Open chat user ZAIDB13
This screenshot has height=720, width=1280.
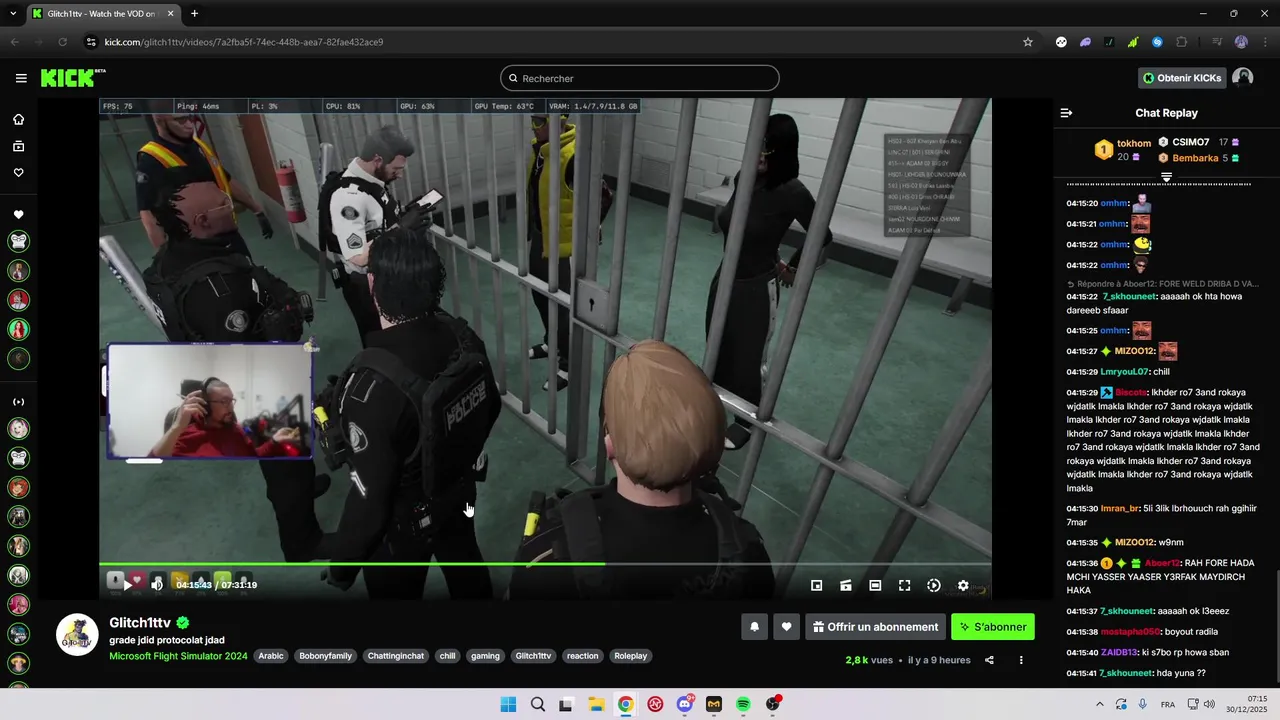tap(1119, 652)
